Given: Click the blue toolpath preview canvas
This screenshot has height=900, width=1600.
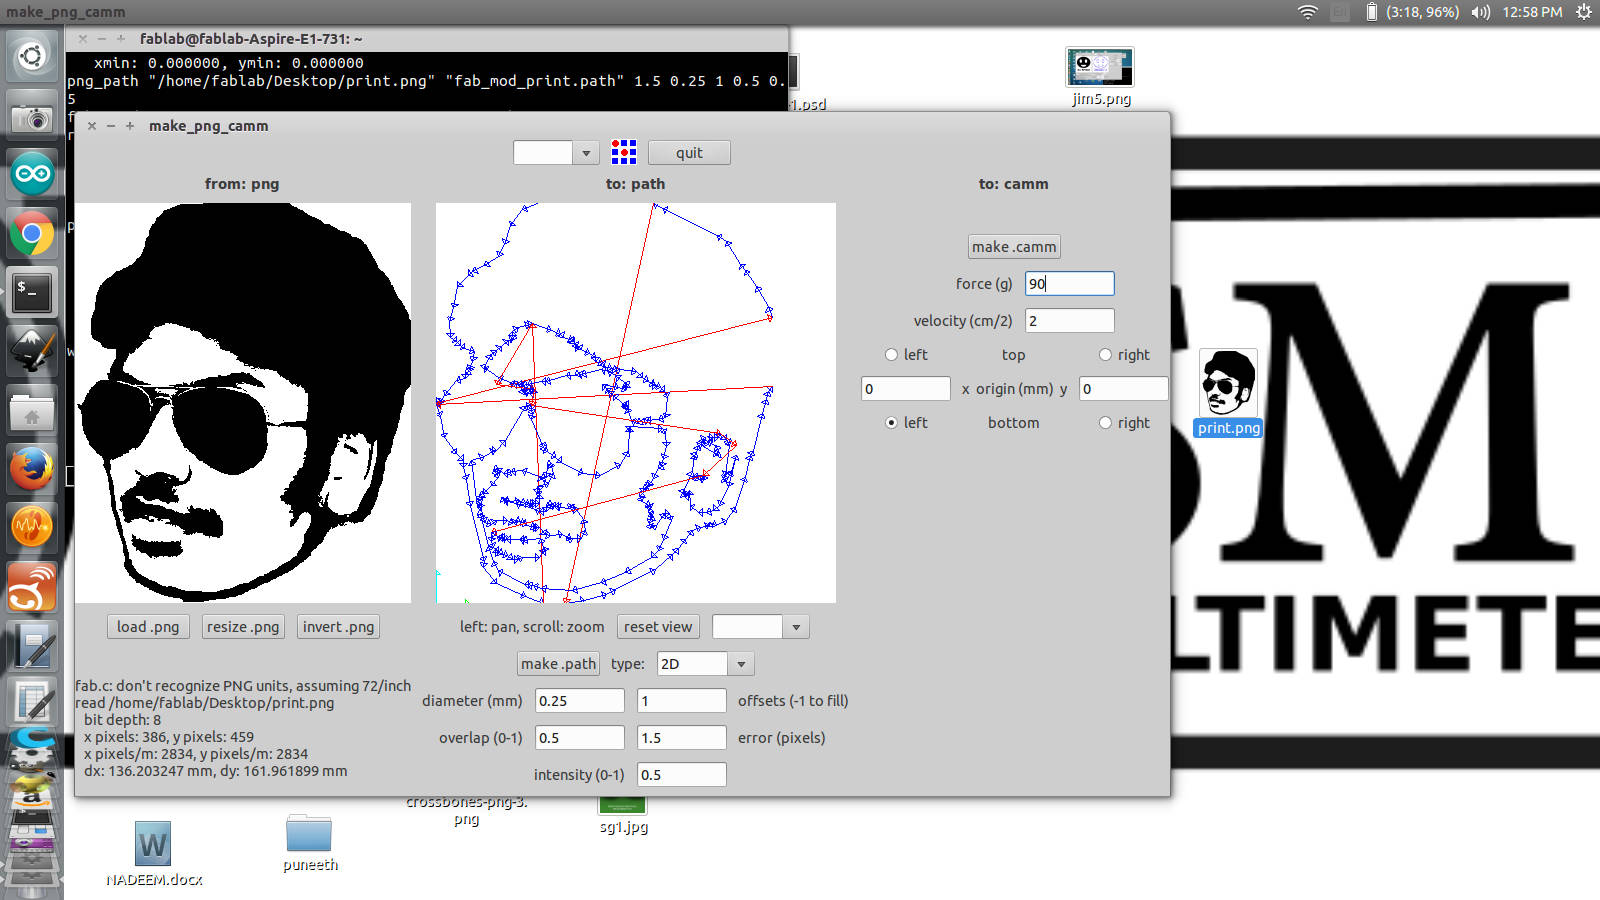Looking at the screenshot, I should (636, 403).
